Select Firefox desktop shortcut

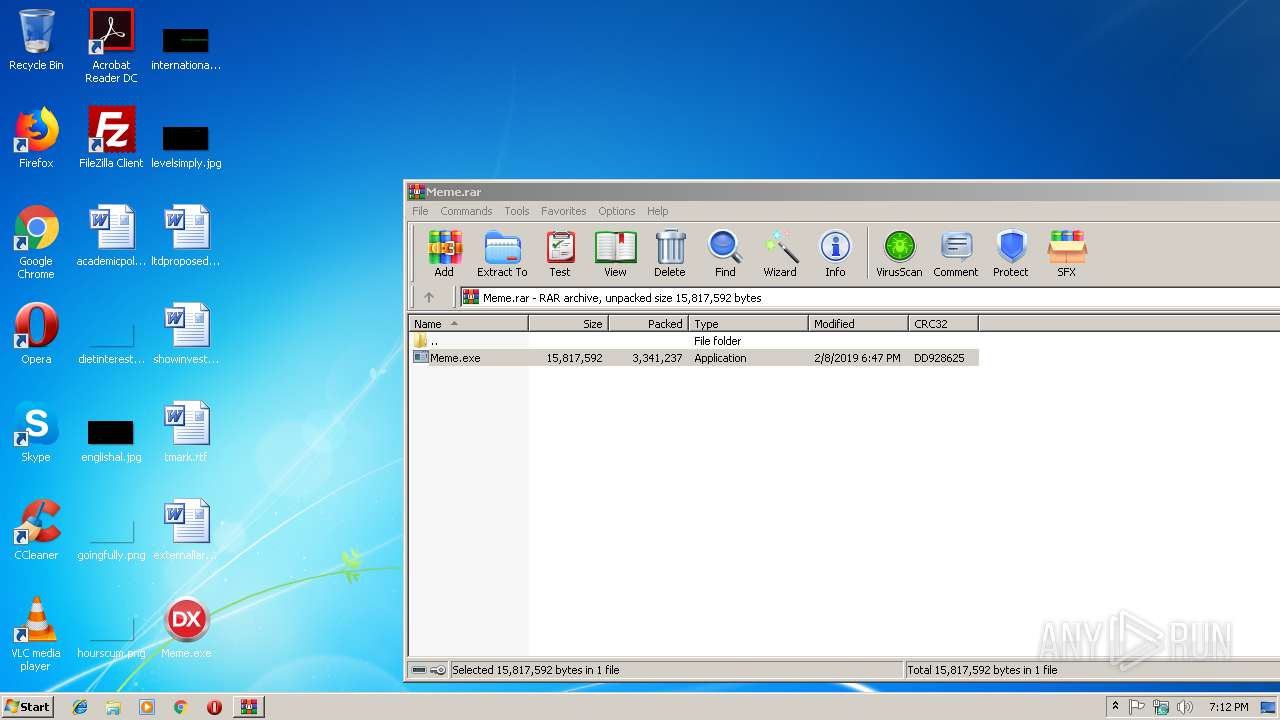click(x=36, y=139)
